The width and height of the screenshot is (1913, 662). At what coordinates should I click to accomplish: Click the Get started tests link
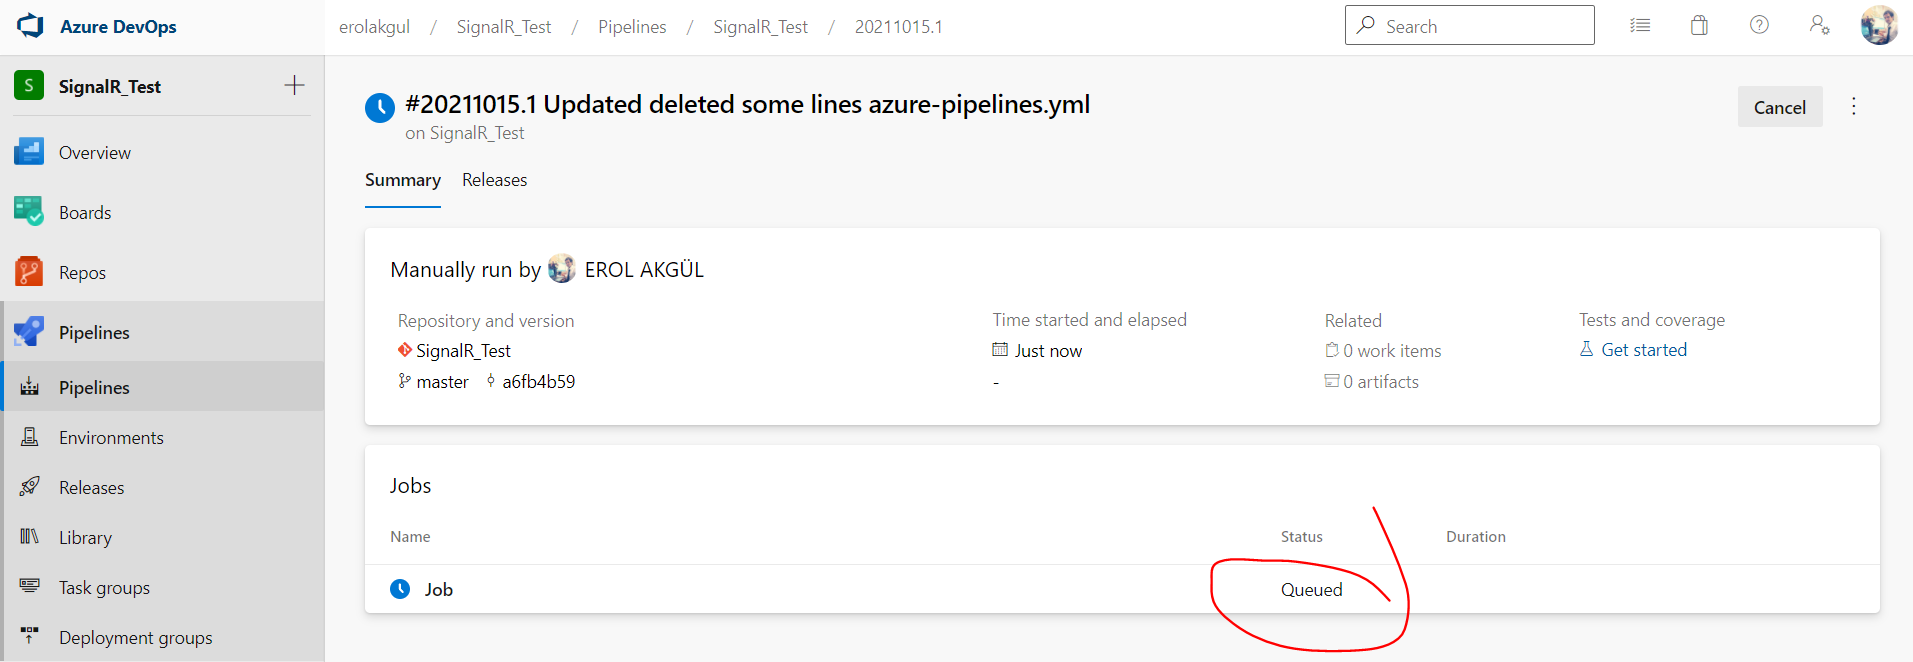1643,350
